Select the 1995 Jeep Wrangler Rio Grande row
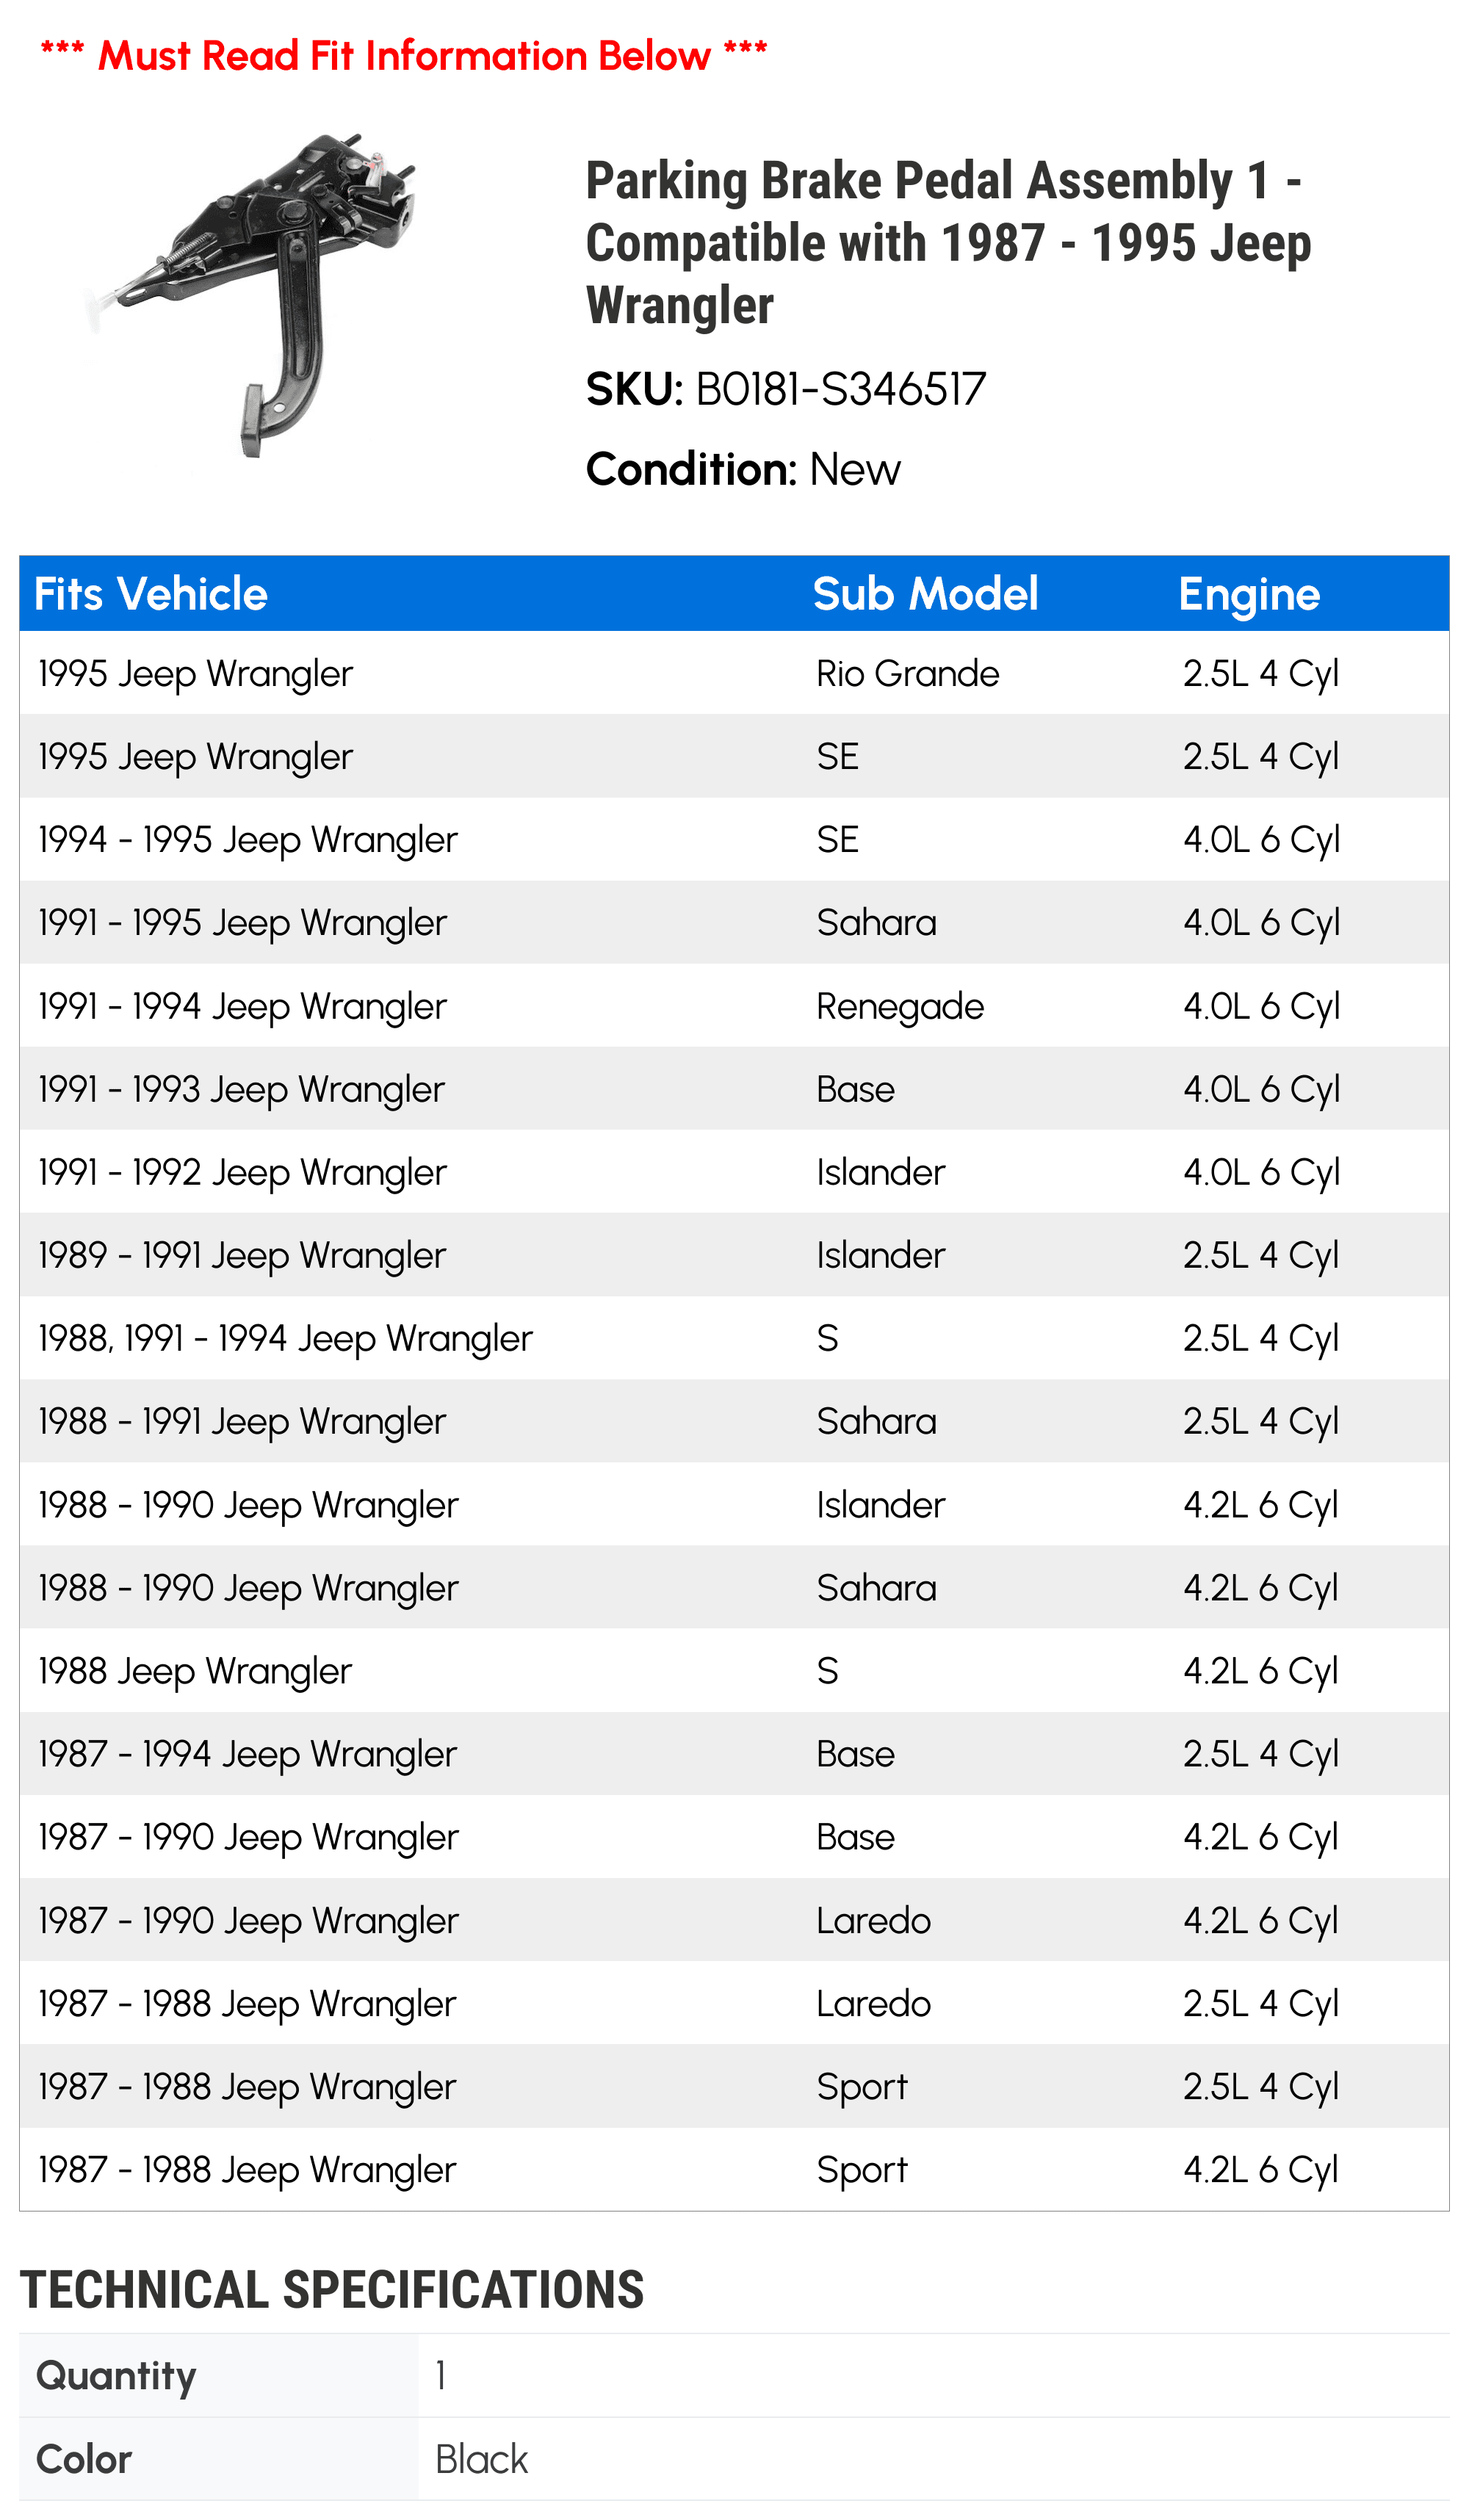Image resolution: width=1469 pixels, height=2520 pixels. click(734, 673)
